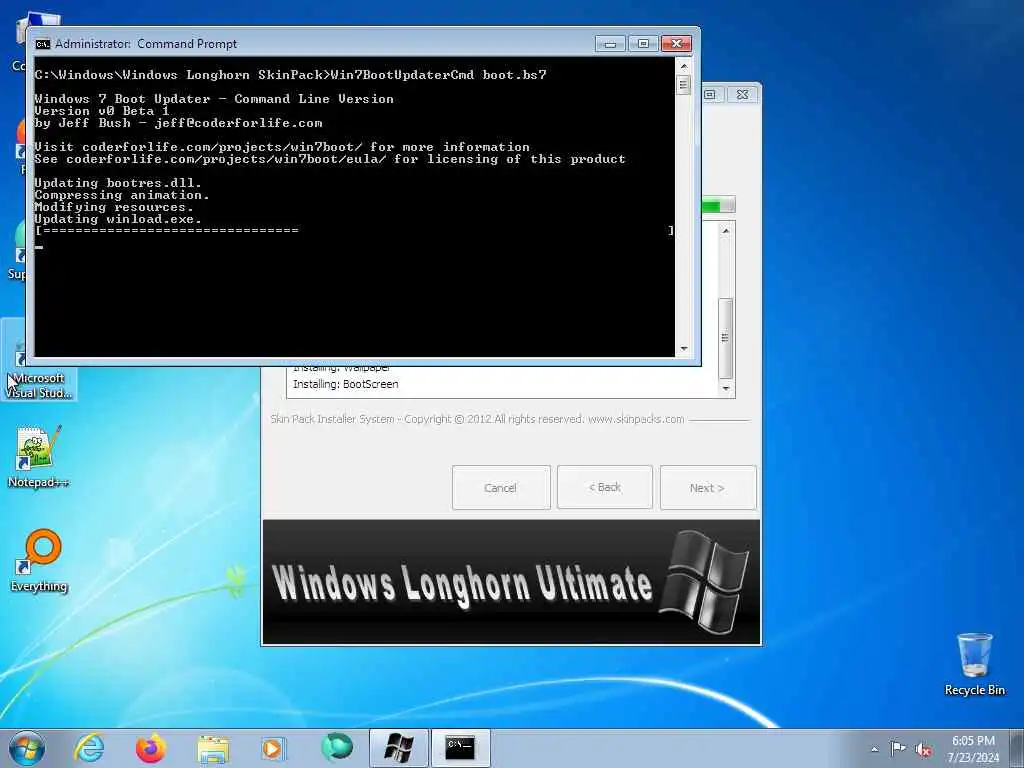Click Command Prompt scrollbar up arrow
Image resolution: width=1024 pixels, height=768 pixels.
tap(684, 66)
